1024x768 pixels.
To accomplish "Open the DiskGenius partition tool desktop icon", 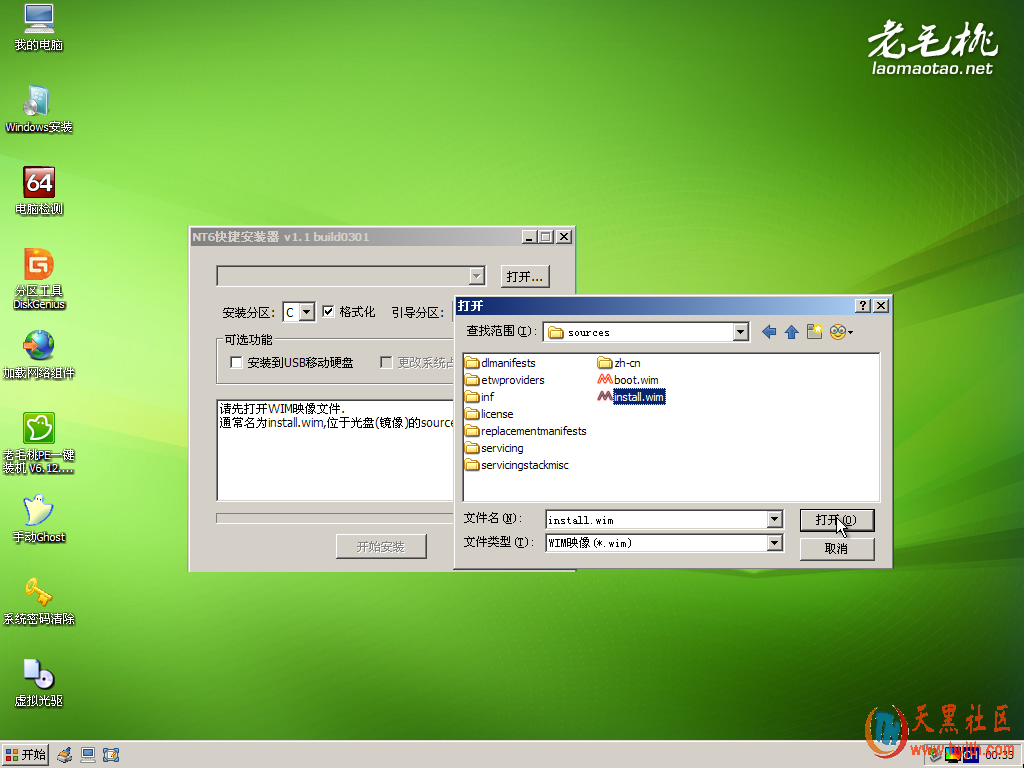I will (39, 267).
